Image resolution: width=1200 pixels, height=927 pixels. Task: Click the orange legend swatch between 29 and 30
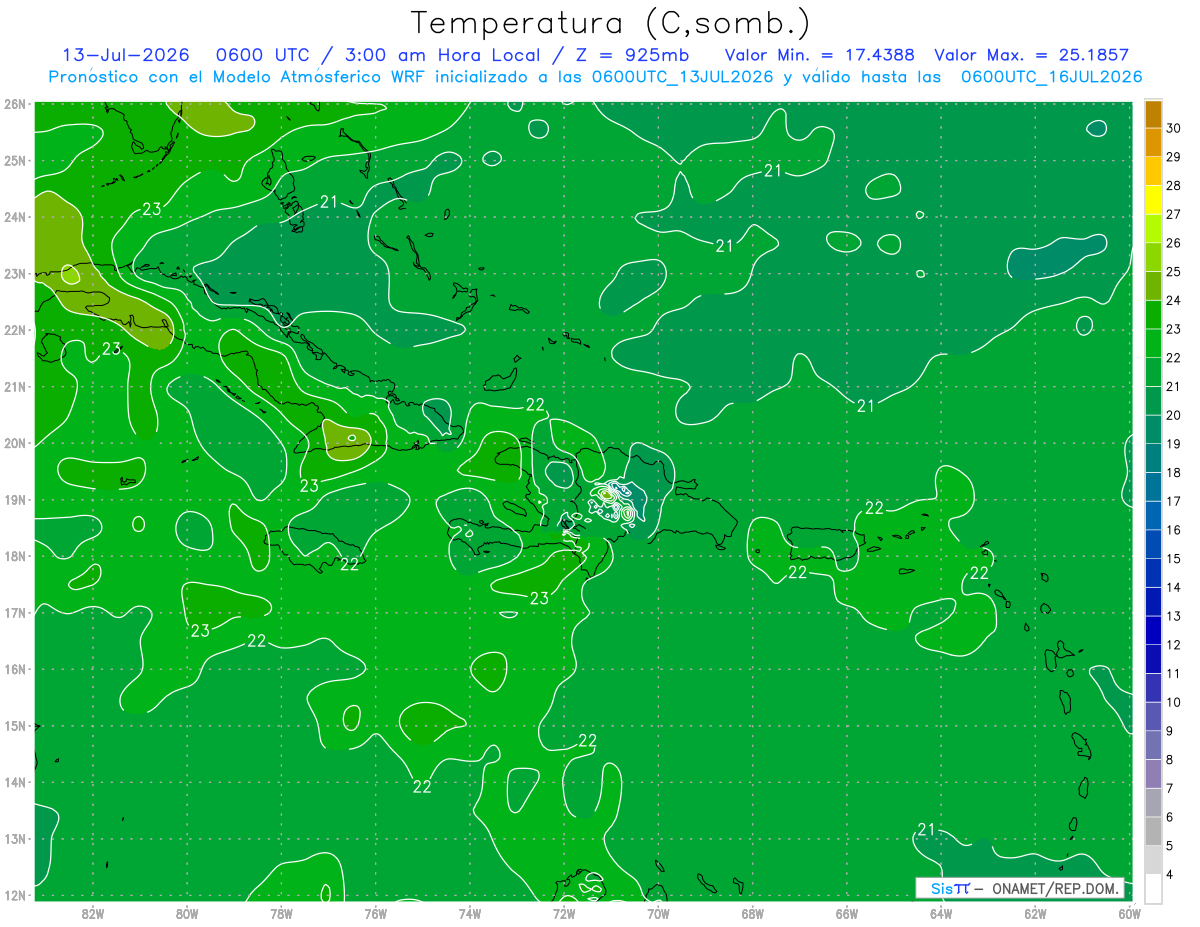click(x=1153, y=143)
